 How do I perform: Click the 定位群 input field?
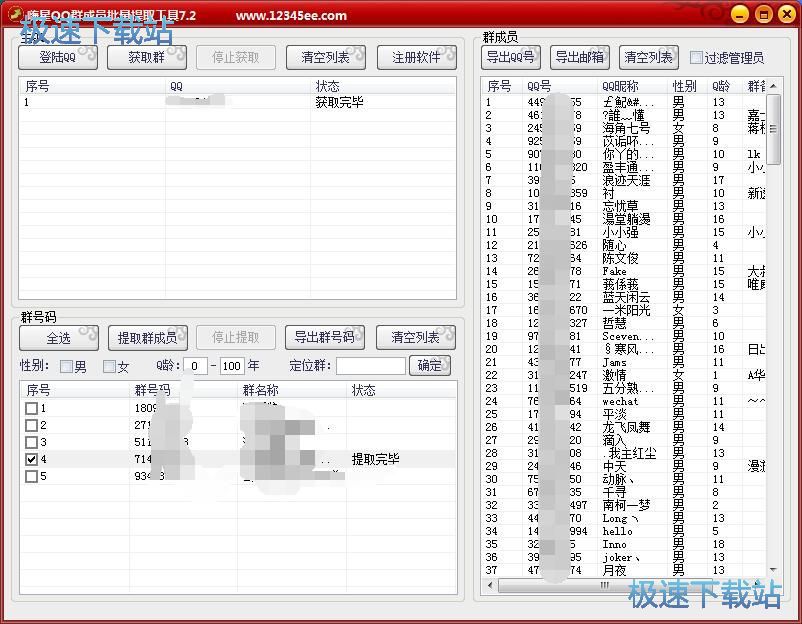371,366
